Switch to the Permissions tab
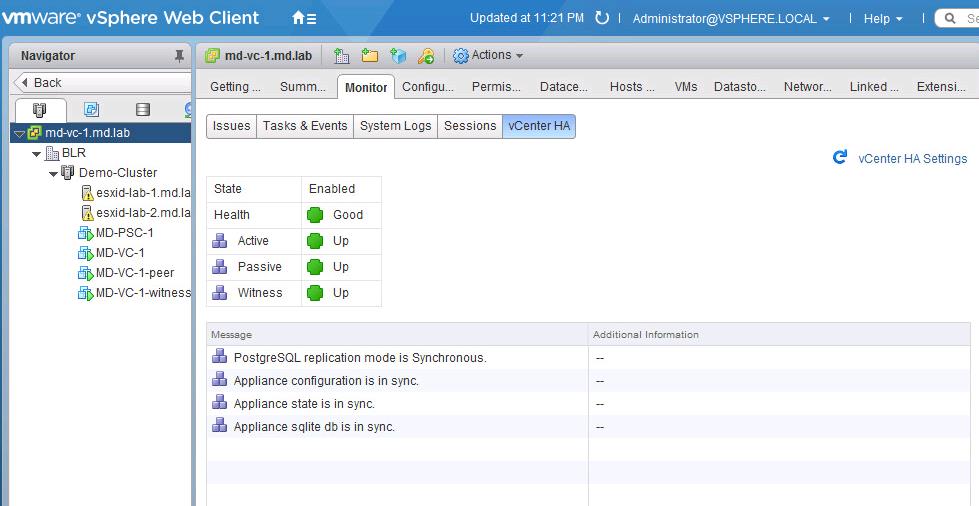 (x=496, y=87)
